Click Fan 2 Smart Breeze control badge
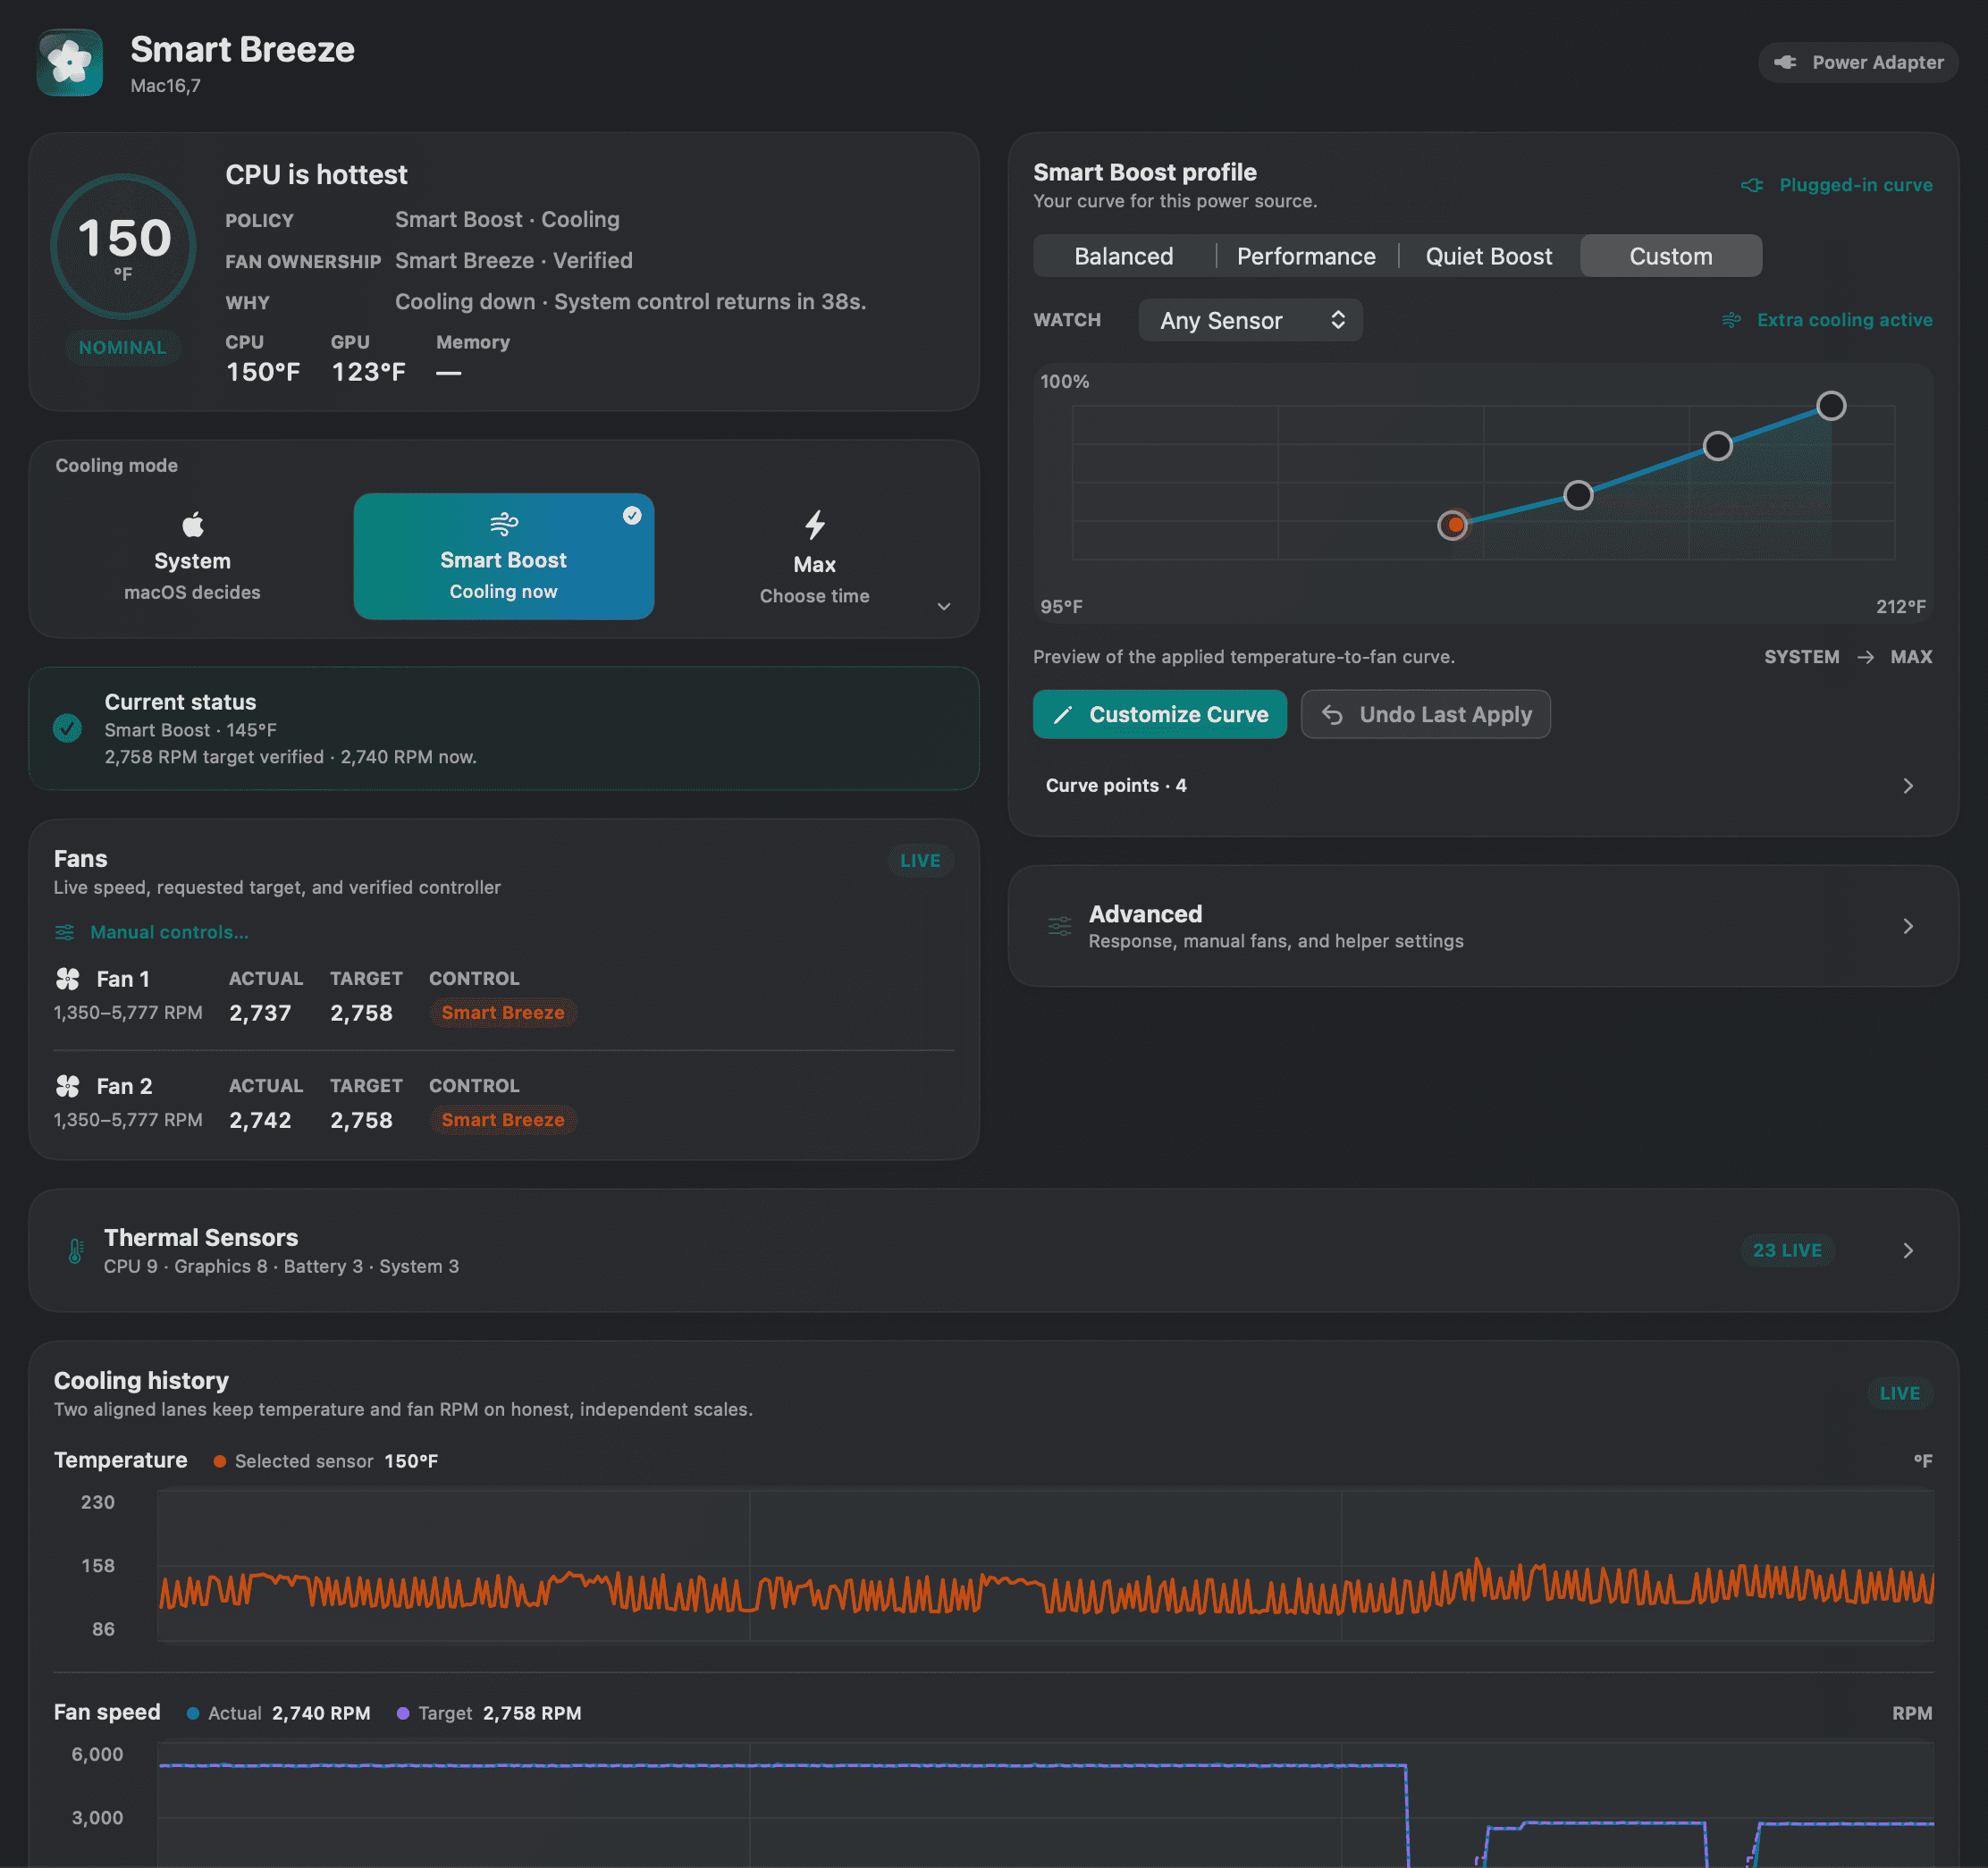 point(503,1119)
